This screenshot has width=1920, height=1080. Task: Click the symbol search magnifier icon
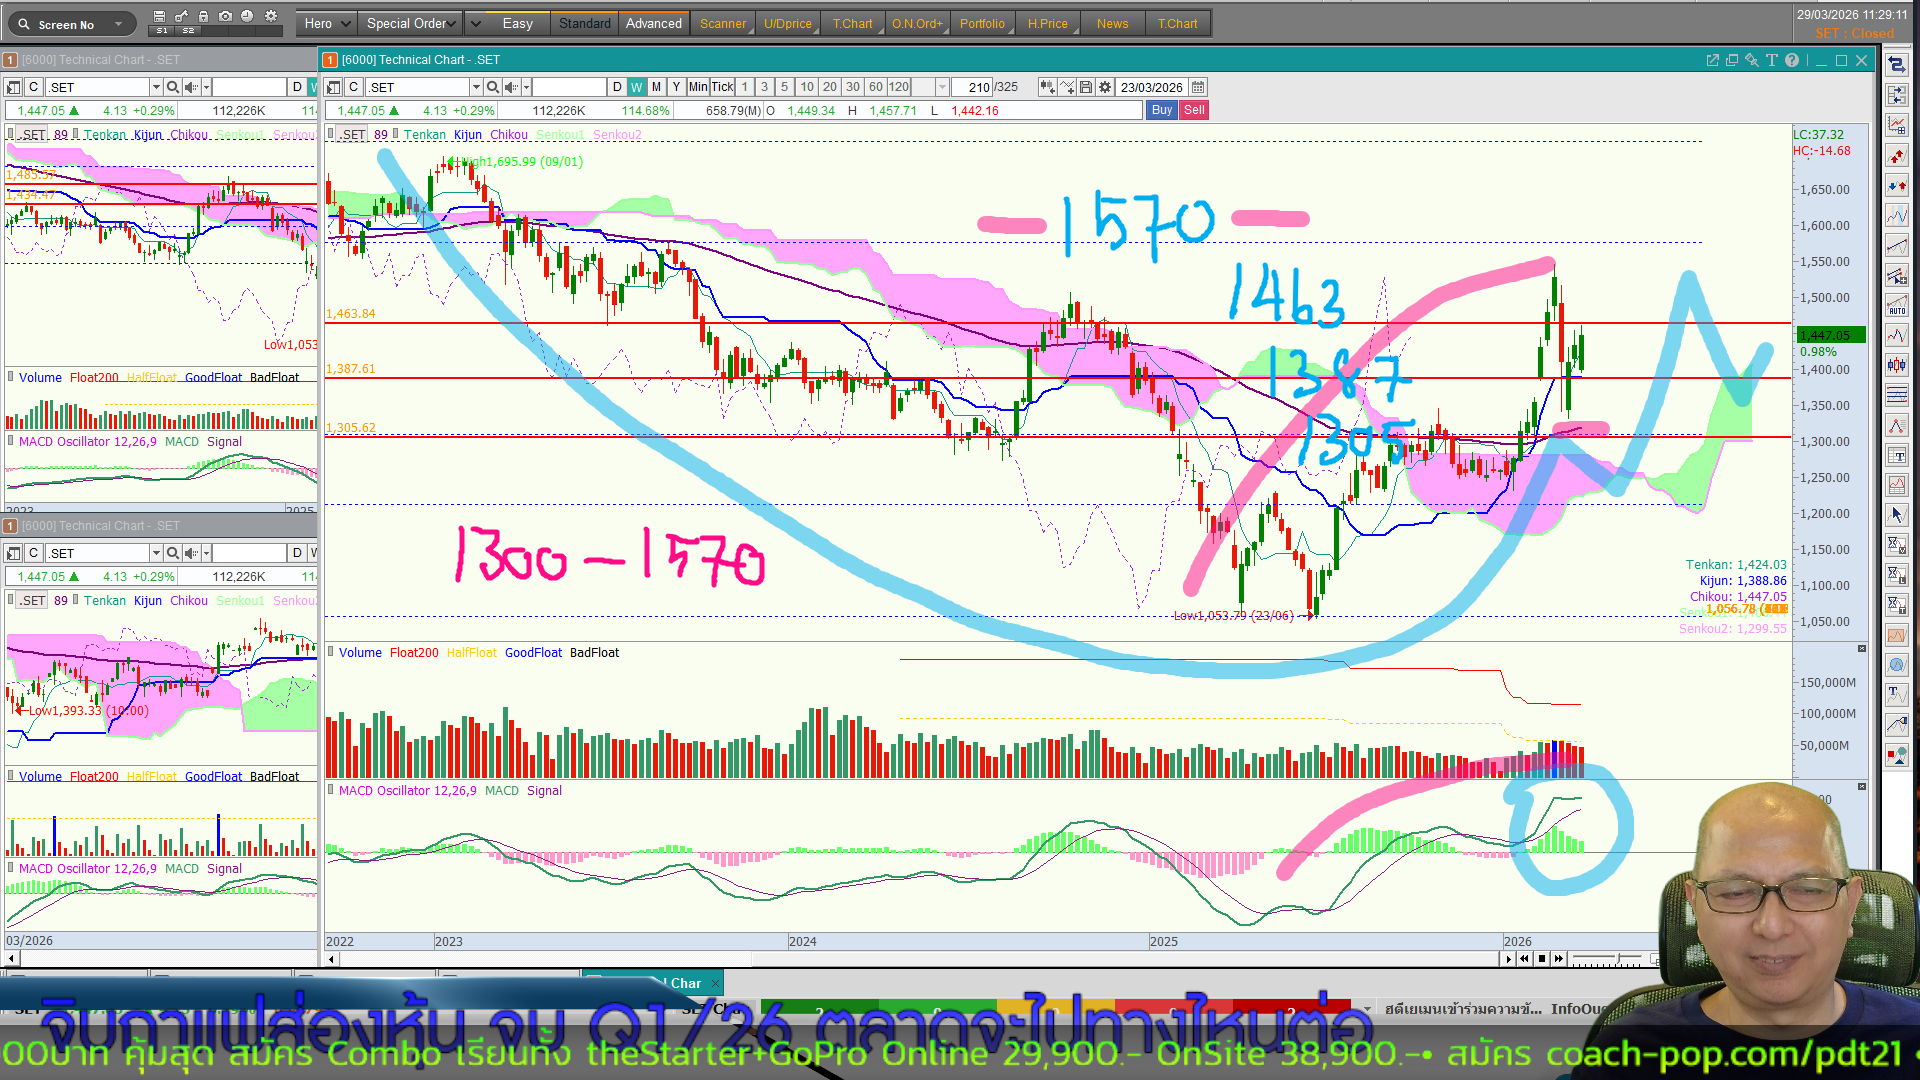492,87
